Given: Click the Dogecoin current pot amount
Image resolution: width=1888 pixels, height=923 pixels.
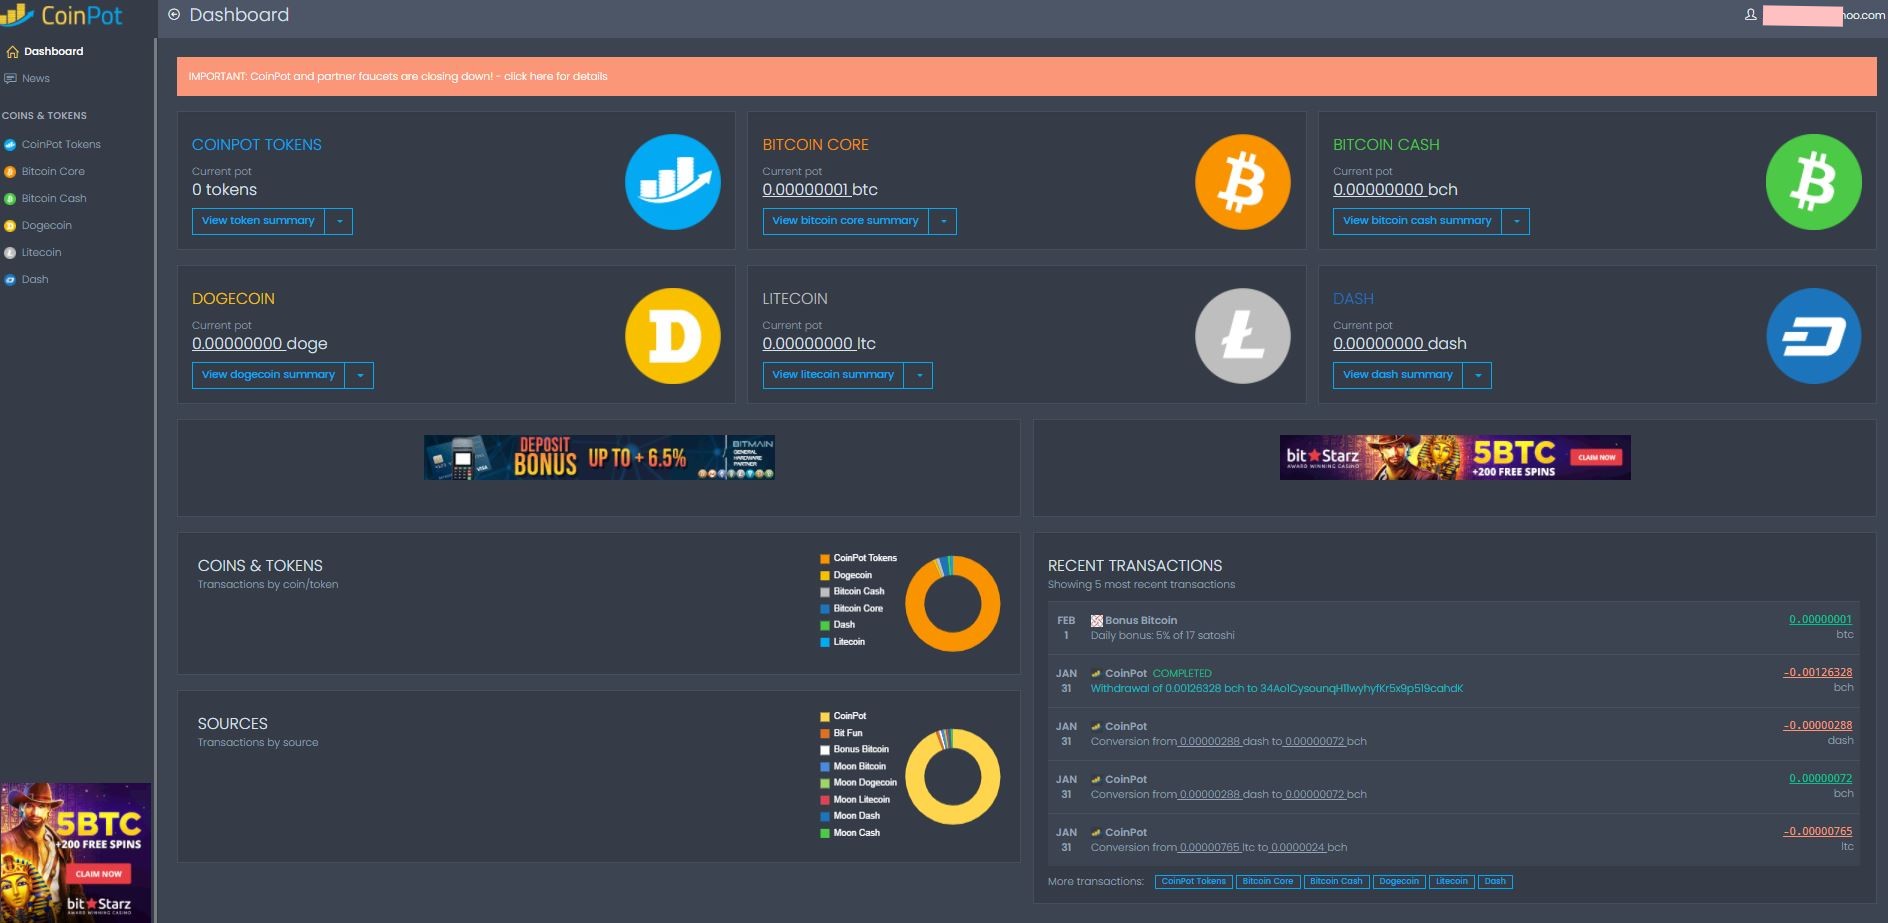Looking at the screenshot, I should [237, 344].
